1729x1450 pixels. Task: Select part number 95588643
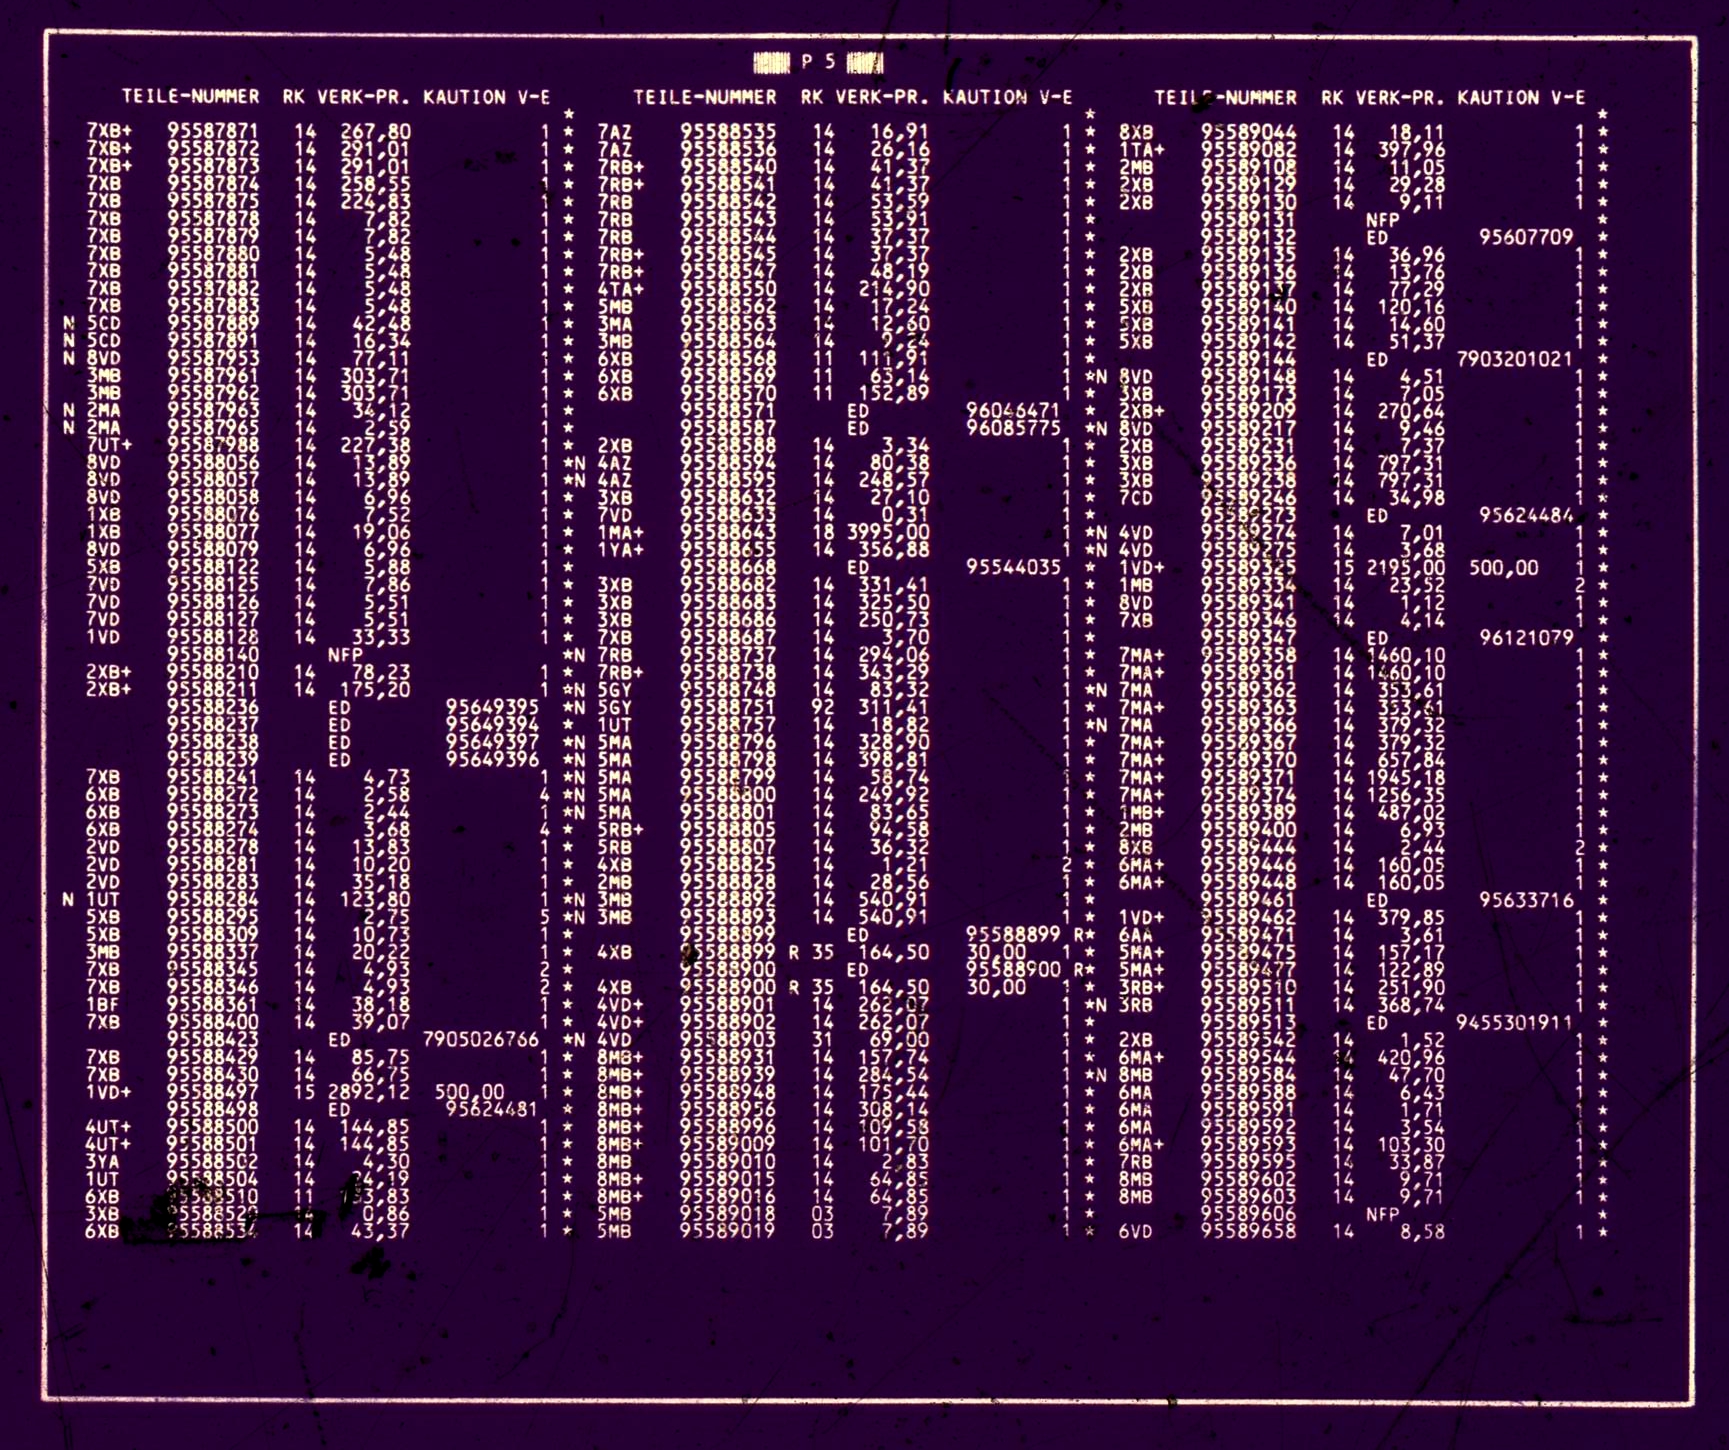[x=729, y=533]
